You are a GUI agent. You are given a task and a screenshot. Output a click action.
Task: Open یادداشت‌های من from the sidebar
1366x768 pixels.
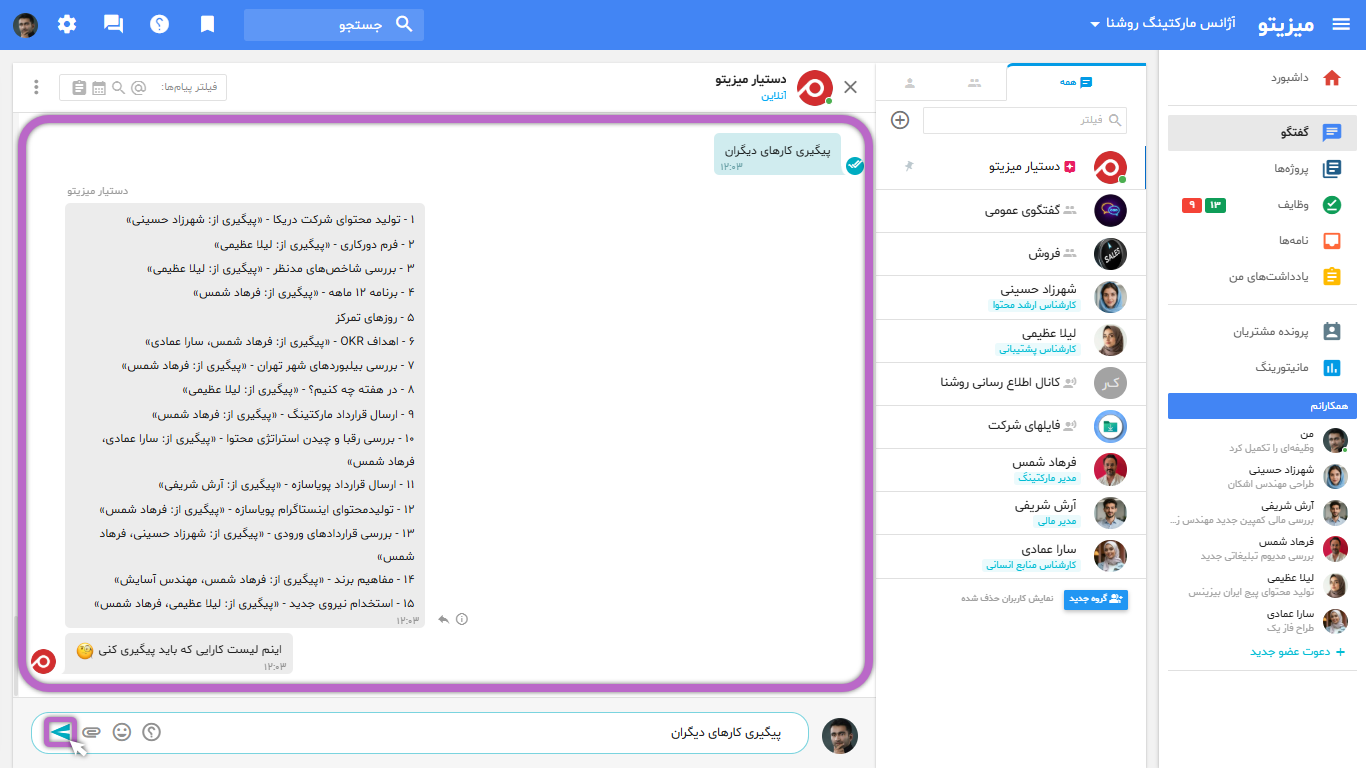click(x=1262, y=277)
